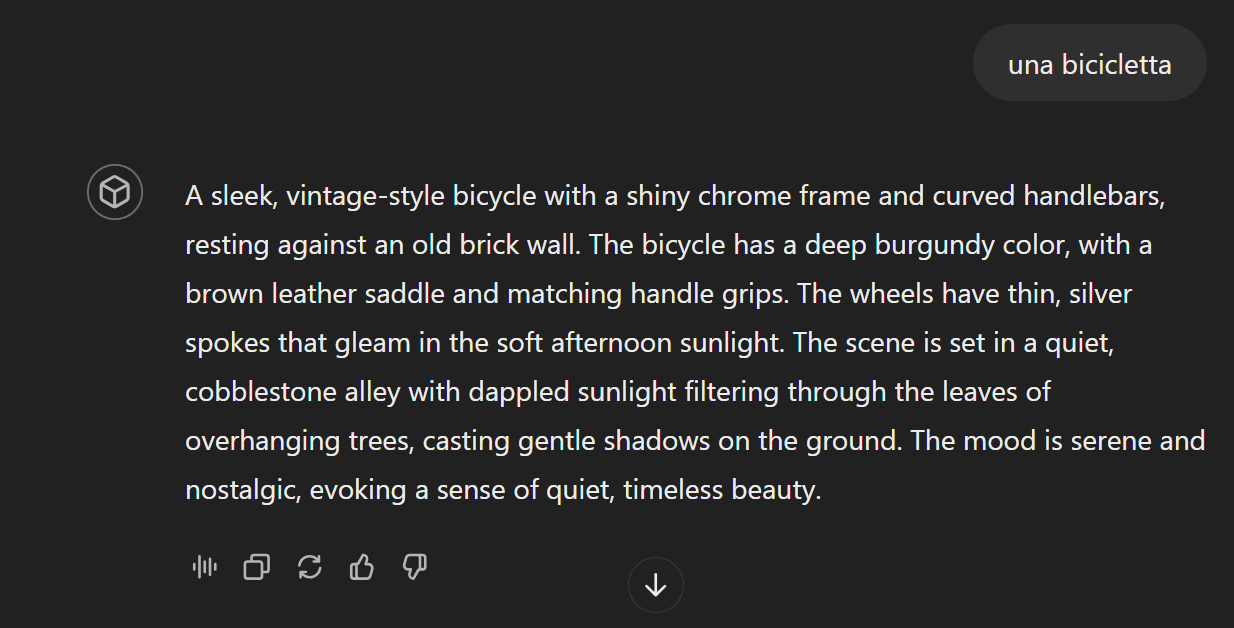Click the scroll-to-bottom arrow button
Screen dimensions: 1234x628
click(x=655, y=585)
